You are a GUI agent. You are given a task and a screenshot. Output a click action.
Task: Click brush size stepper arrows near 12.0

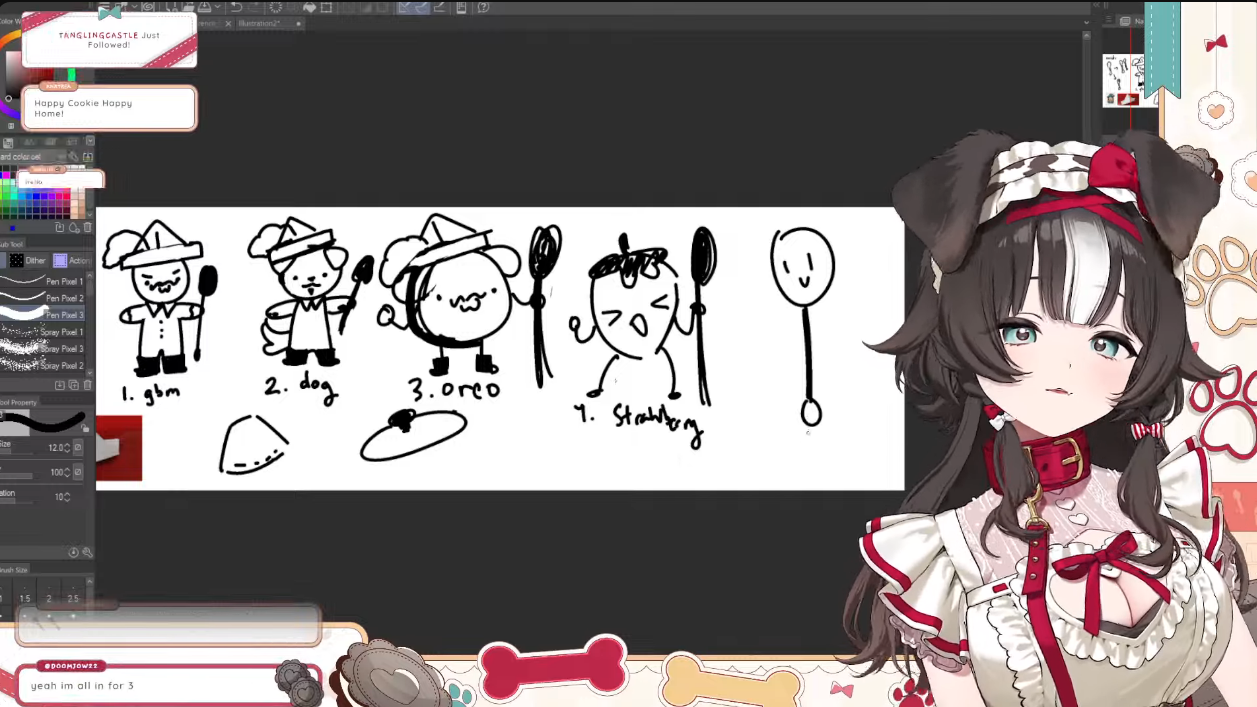(x=66, y=448)
